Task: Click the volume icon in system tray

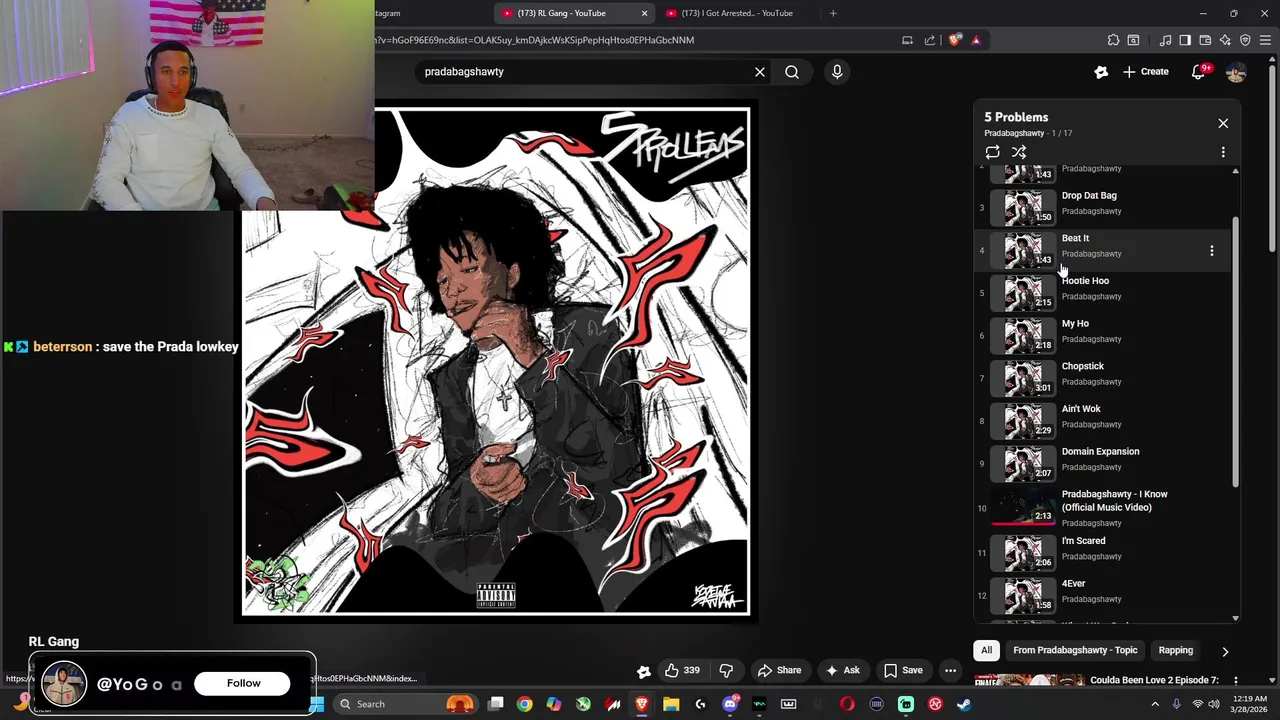Action: (x=1214, y=704)
